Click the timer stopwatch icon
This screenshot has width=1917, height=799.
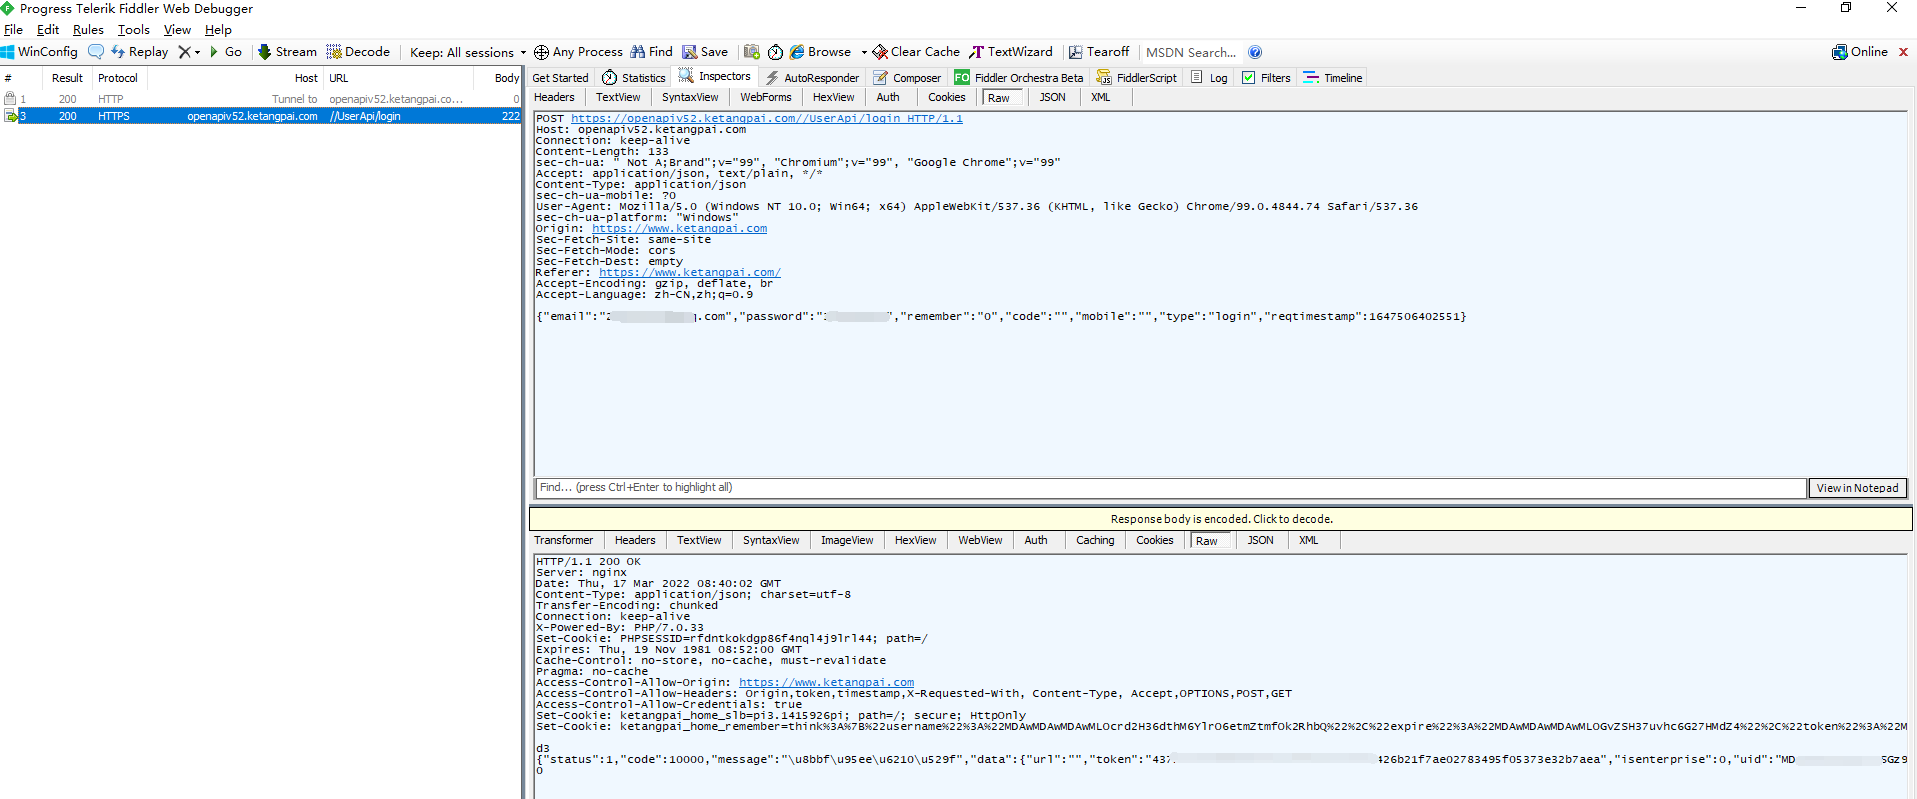775,52
